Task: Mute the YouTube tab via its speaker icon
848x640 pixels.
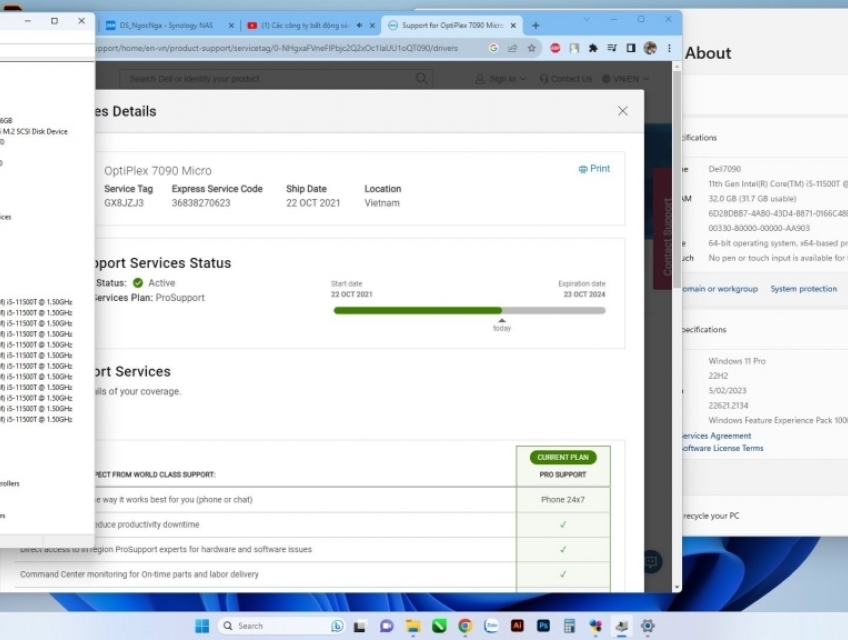Action: 360,25
